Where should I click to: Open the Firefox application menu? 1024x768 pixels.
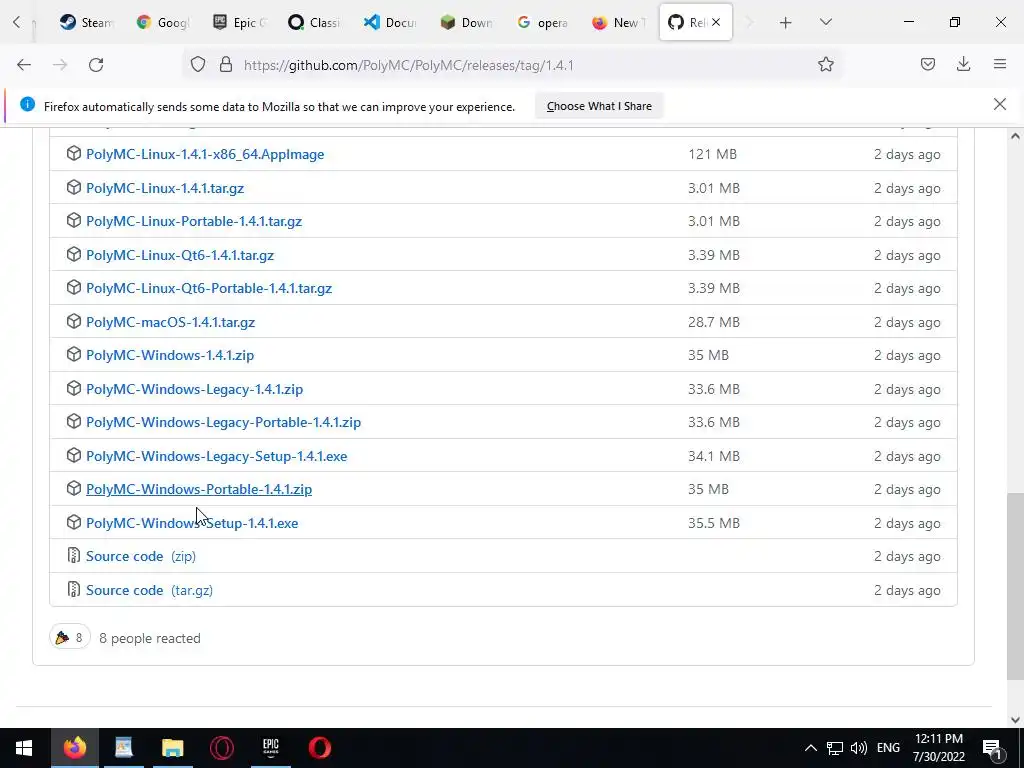coord(999,65)
